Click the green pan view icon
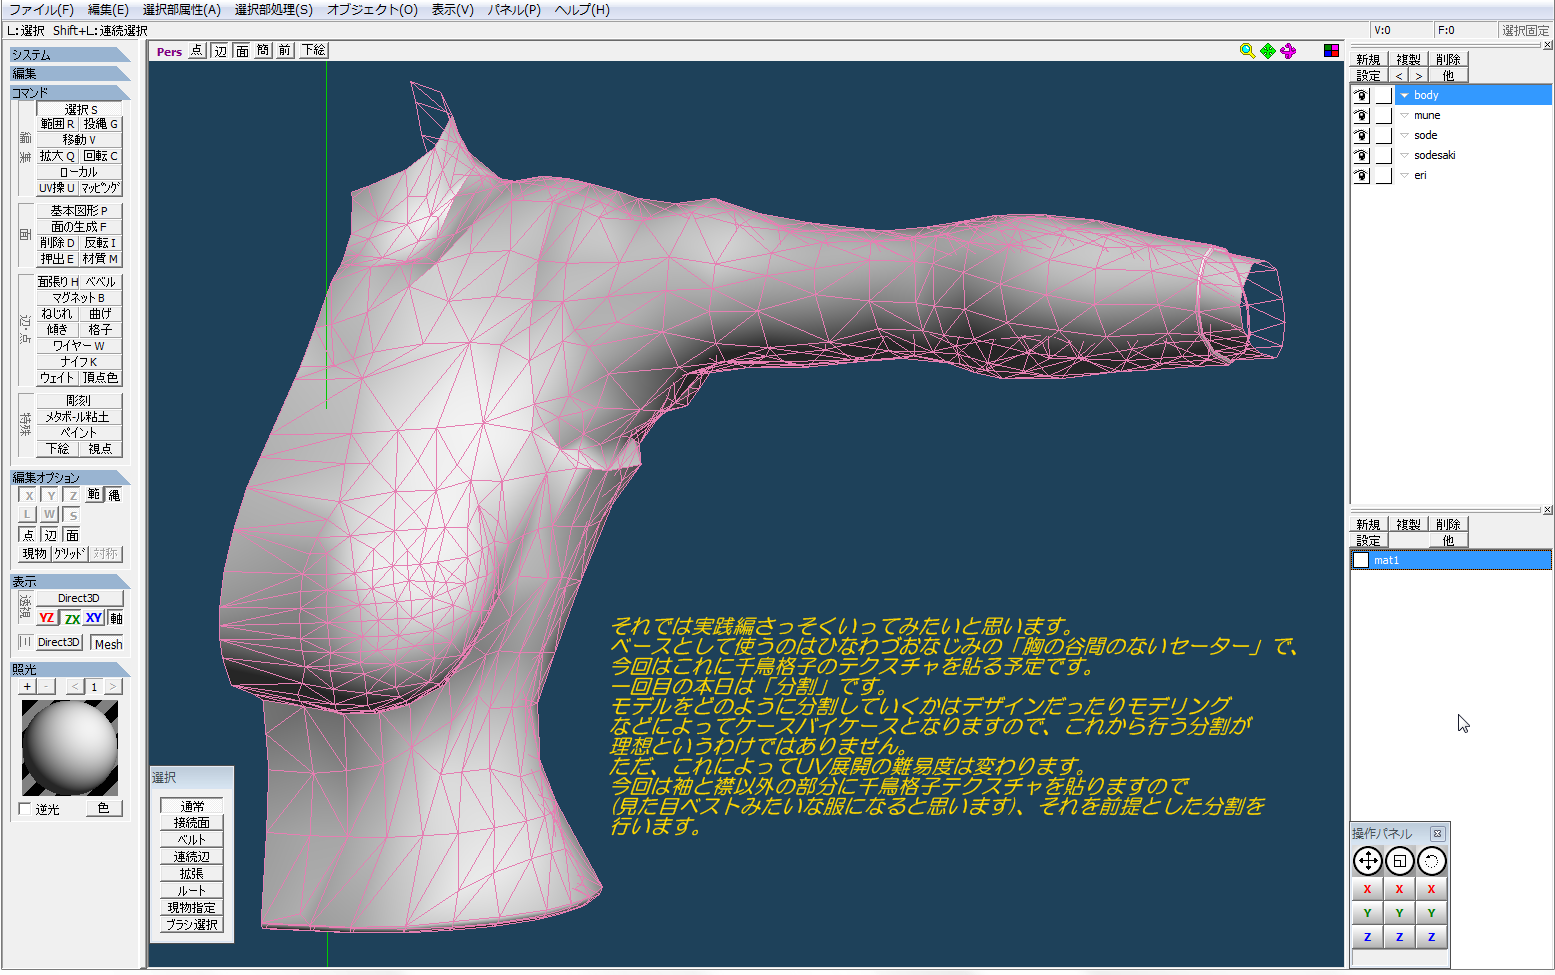Image resolution: width=1555 pixels, height=975 pixels. pyautogui.click(x=1268, y=51)
